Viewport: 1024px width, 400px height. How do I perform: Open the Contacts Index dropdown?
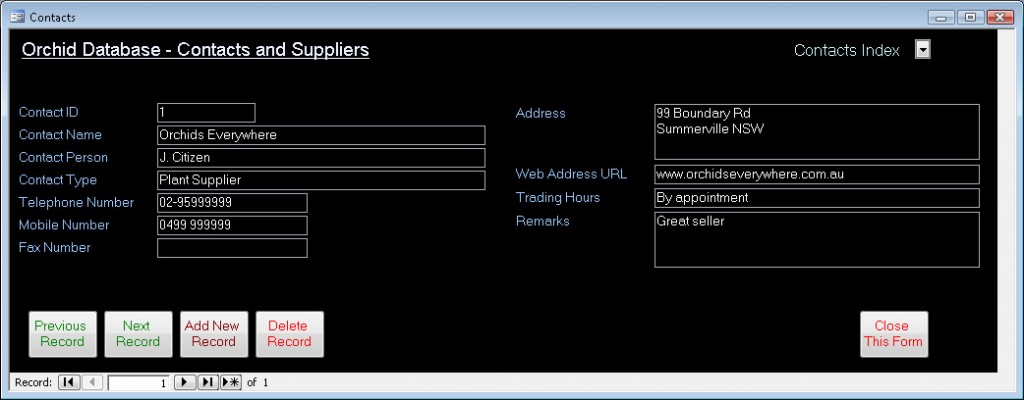(923, 50)
